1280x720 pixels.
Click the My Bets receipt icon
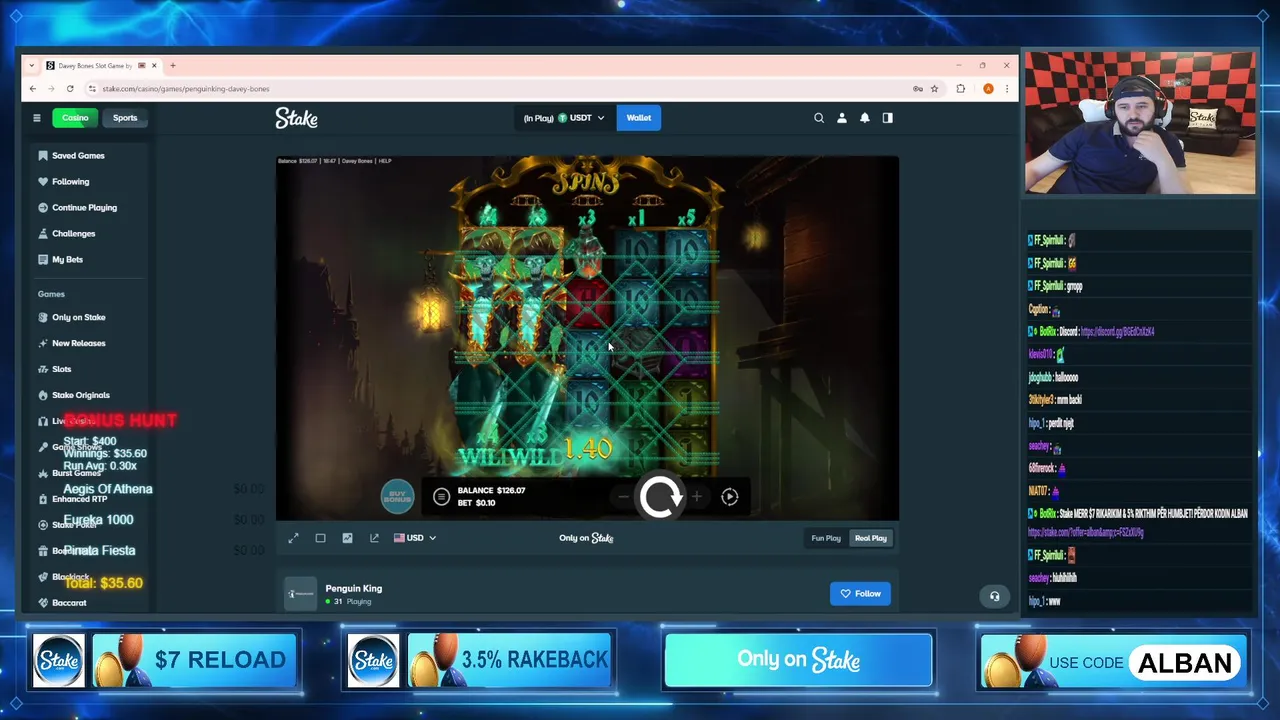coord(43,260)
